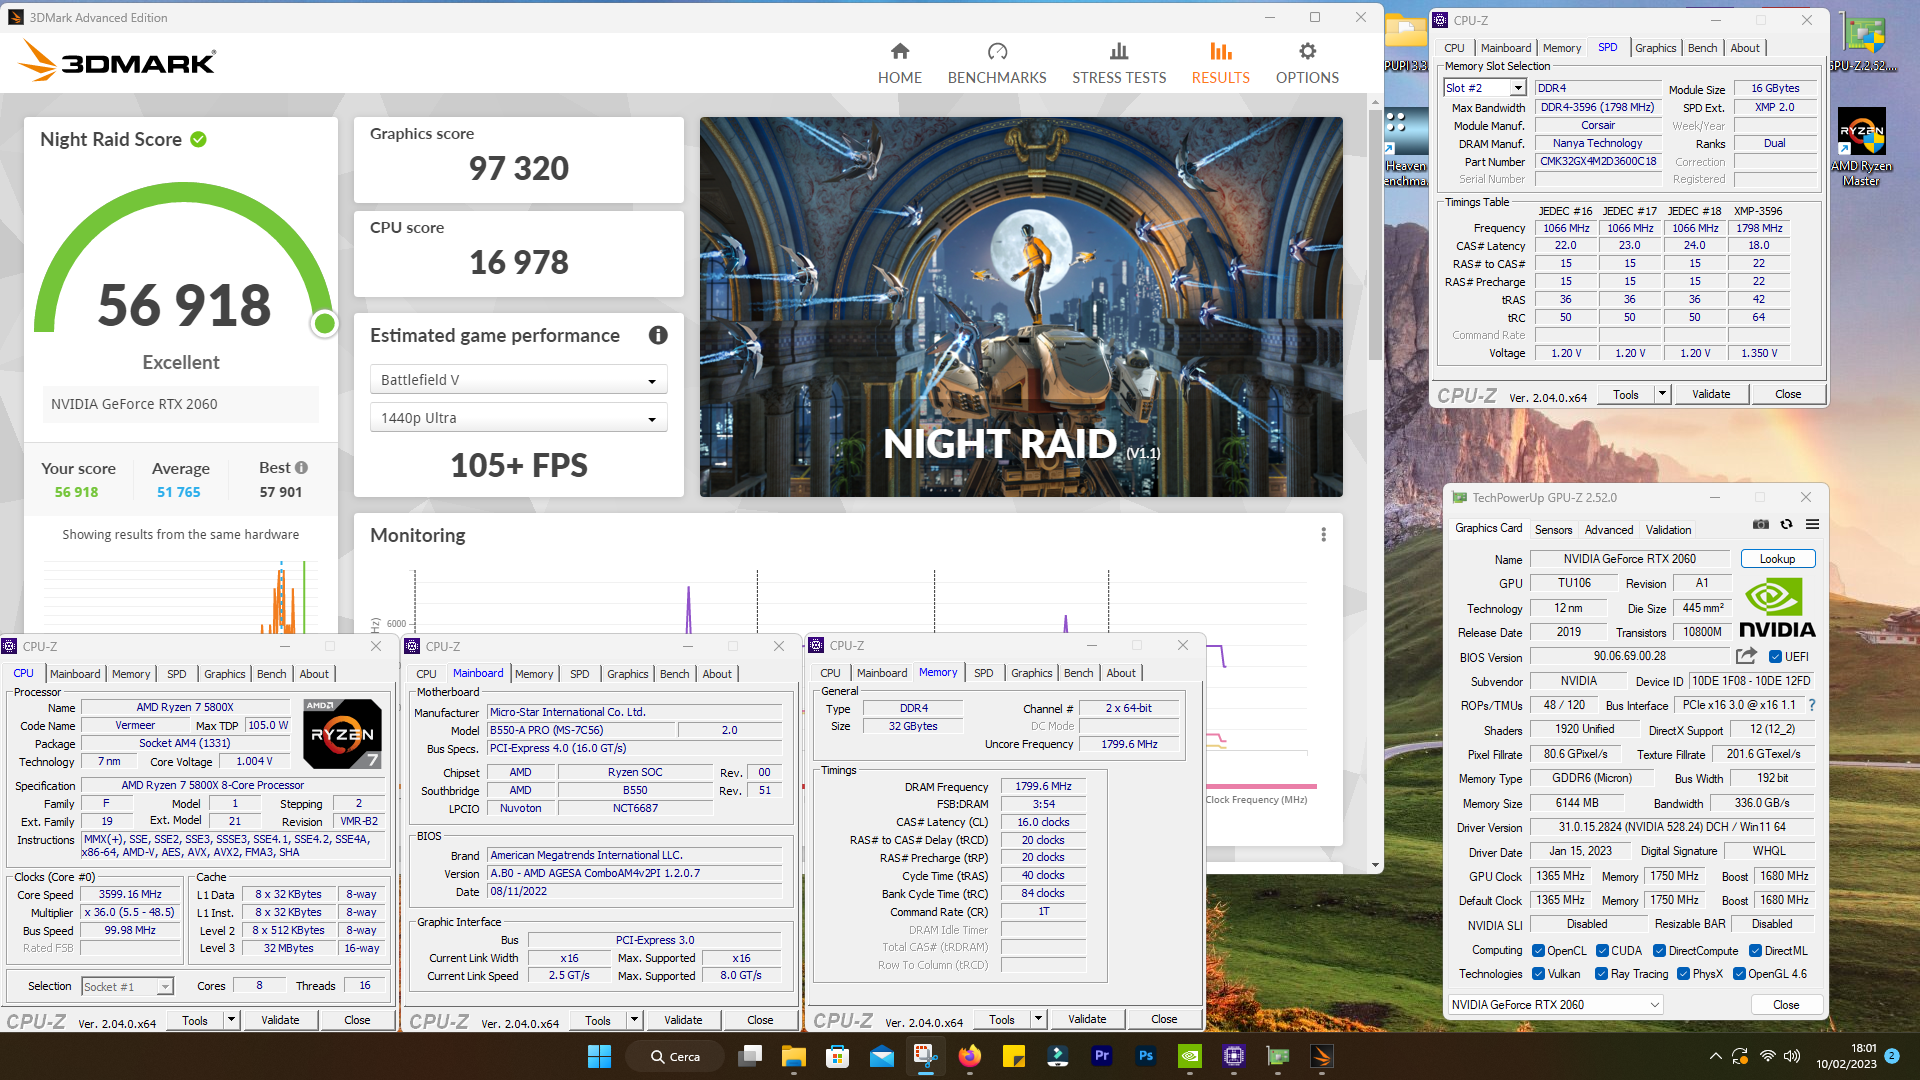
Task: Click Close in the Mainboard CPU-Z window
Action: [x=759, y=1020]
